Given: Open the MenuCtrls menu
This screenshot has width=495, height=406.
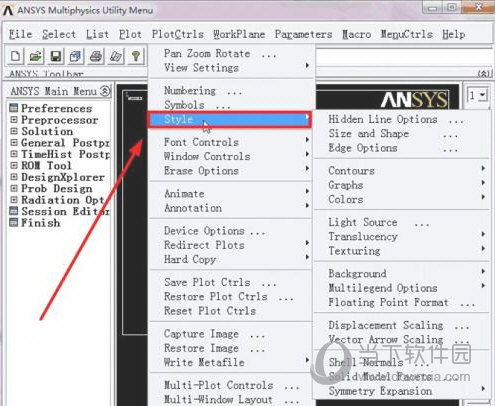Looking at the screenshot, I should 406,34.
